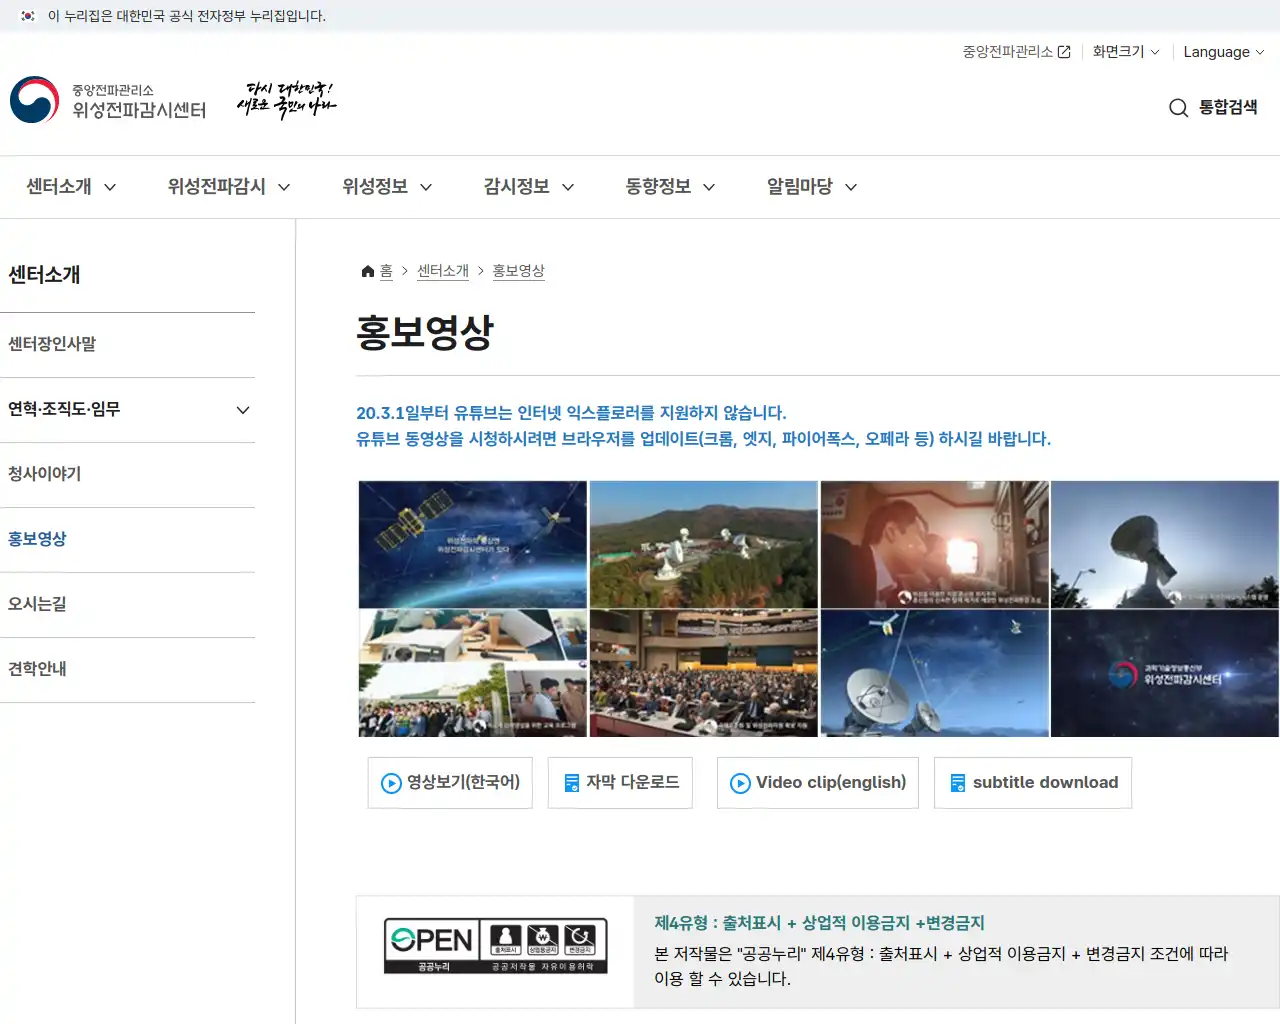Screen dimensions: 1280x1024
Task: Click external link icon beside 중앙전파관리소
Action: [1064, 52]
